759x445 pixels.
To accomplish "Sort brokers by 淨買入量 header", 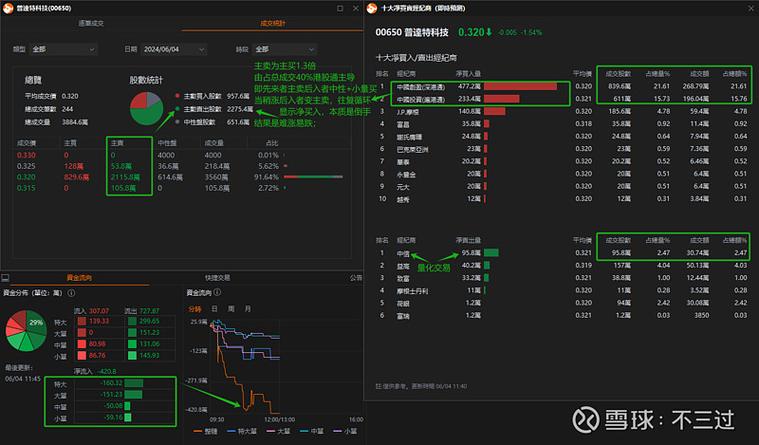I will [x=468, y=74].
